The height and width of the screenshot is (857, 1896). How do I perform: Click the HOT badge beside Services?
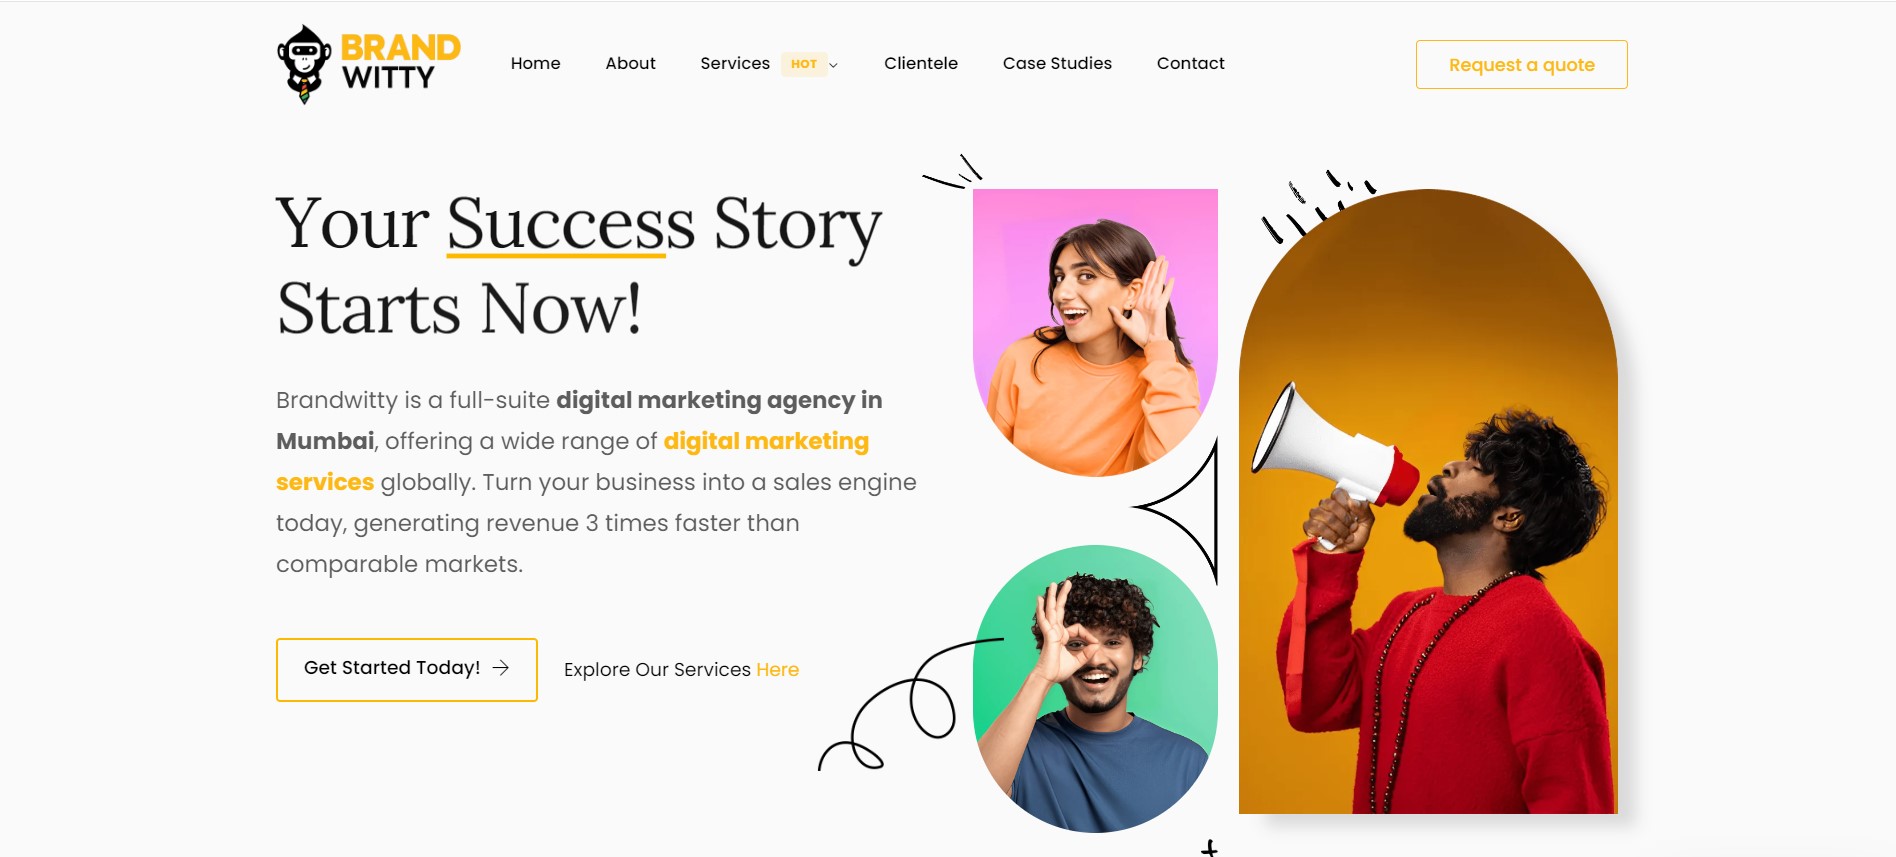point(804,64)
